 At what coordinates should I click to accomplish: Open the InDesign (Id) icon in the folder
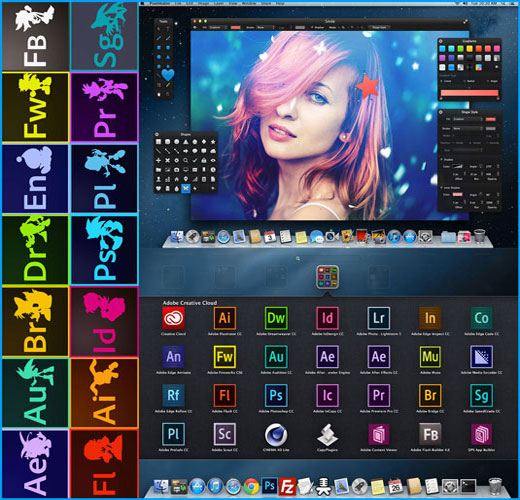click(x=327, y=318)
